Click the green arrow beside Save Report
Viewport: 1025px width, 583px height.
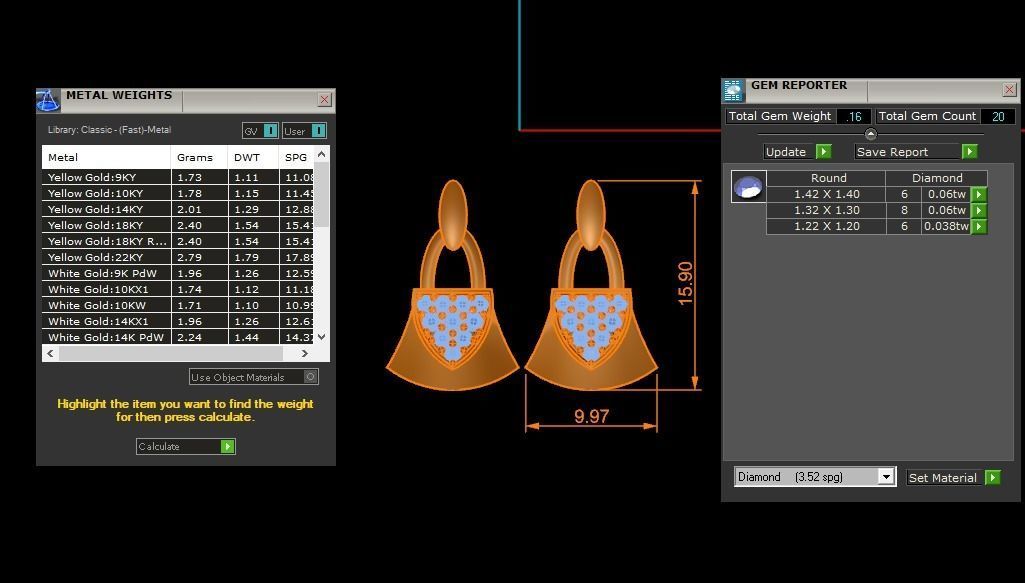(969, 152)
